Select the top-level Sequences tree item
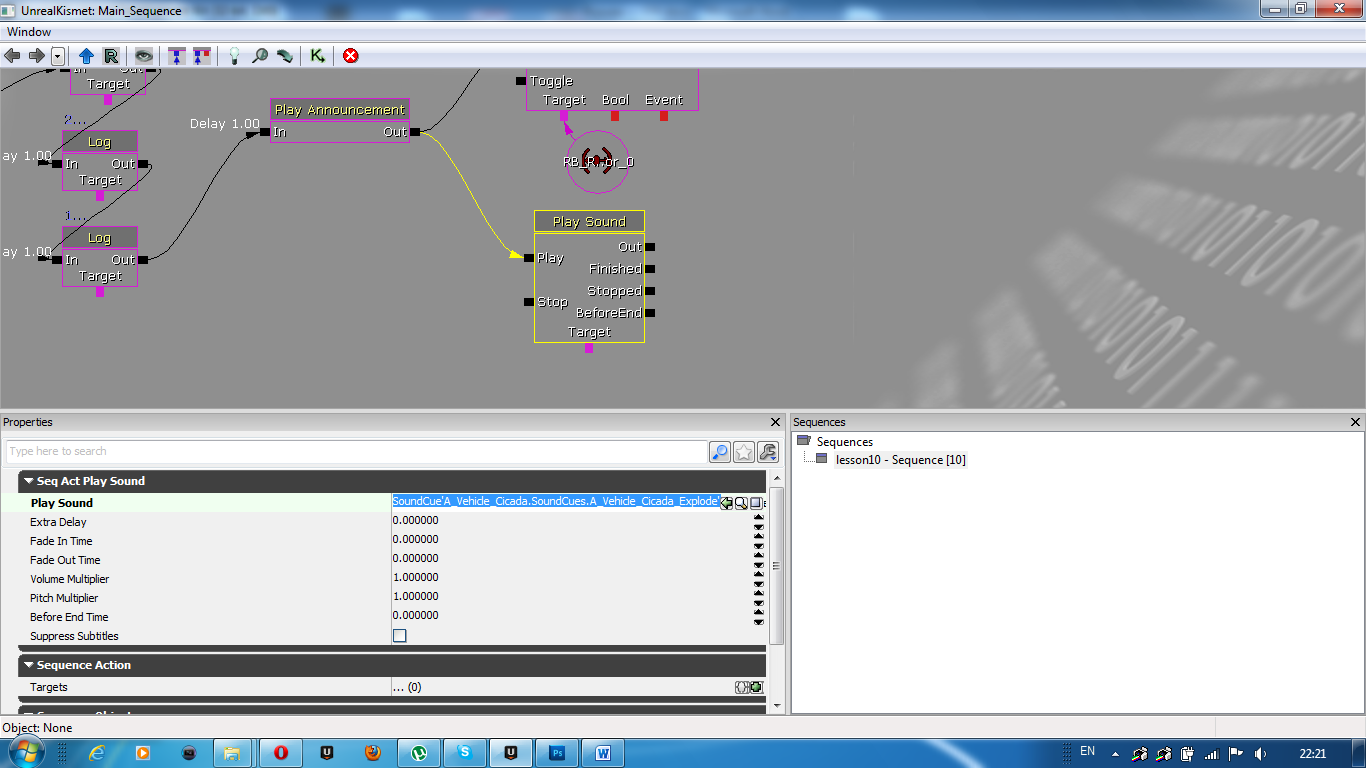 pyautogui.click(x=844, y=441)
